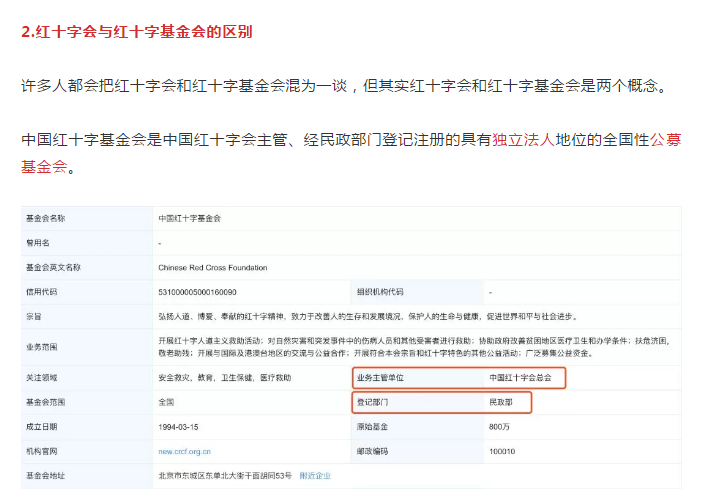Select the value 中国红十字会总会
The image size is (718, 499).
click(x=520, y=378)
